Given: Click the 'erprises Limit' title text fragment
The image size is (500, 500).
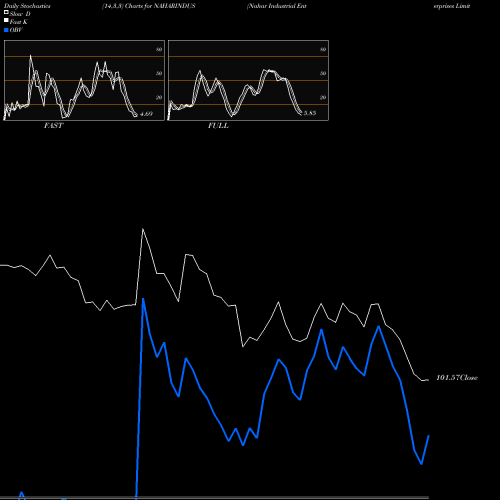Looking at the screenshot, I should (452, 6).
